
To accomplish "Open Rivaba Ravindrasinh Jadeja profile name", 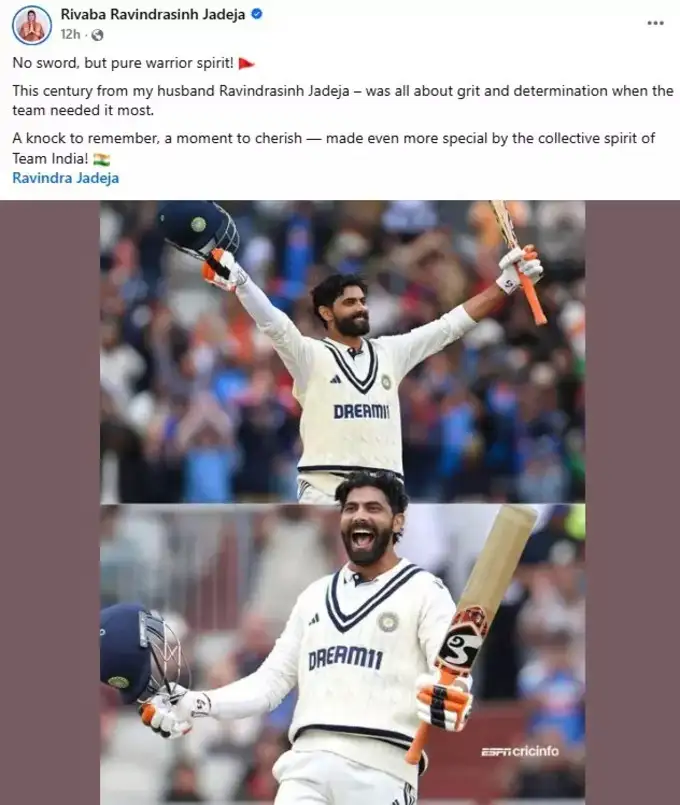I will 153,14.
